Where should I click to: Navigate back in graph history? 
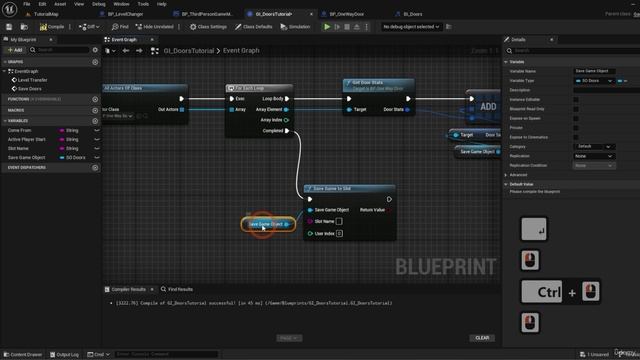point(126,51)
